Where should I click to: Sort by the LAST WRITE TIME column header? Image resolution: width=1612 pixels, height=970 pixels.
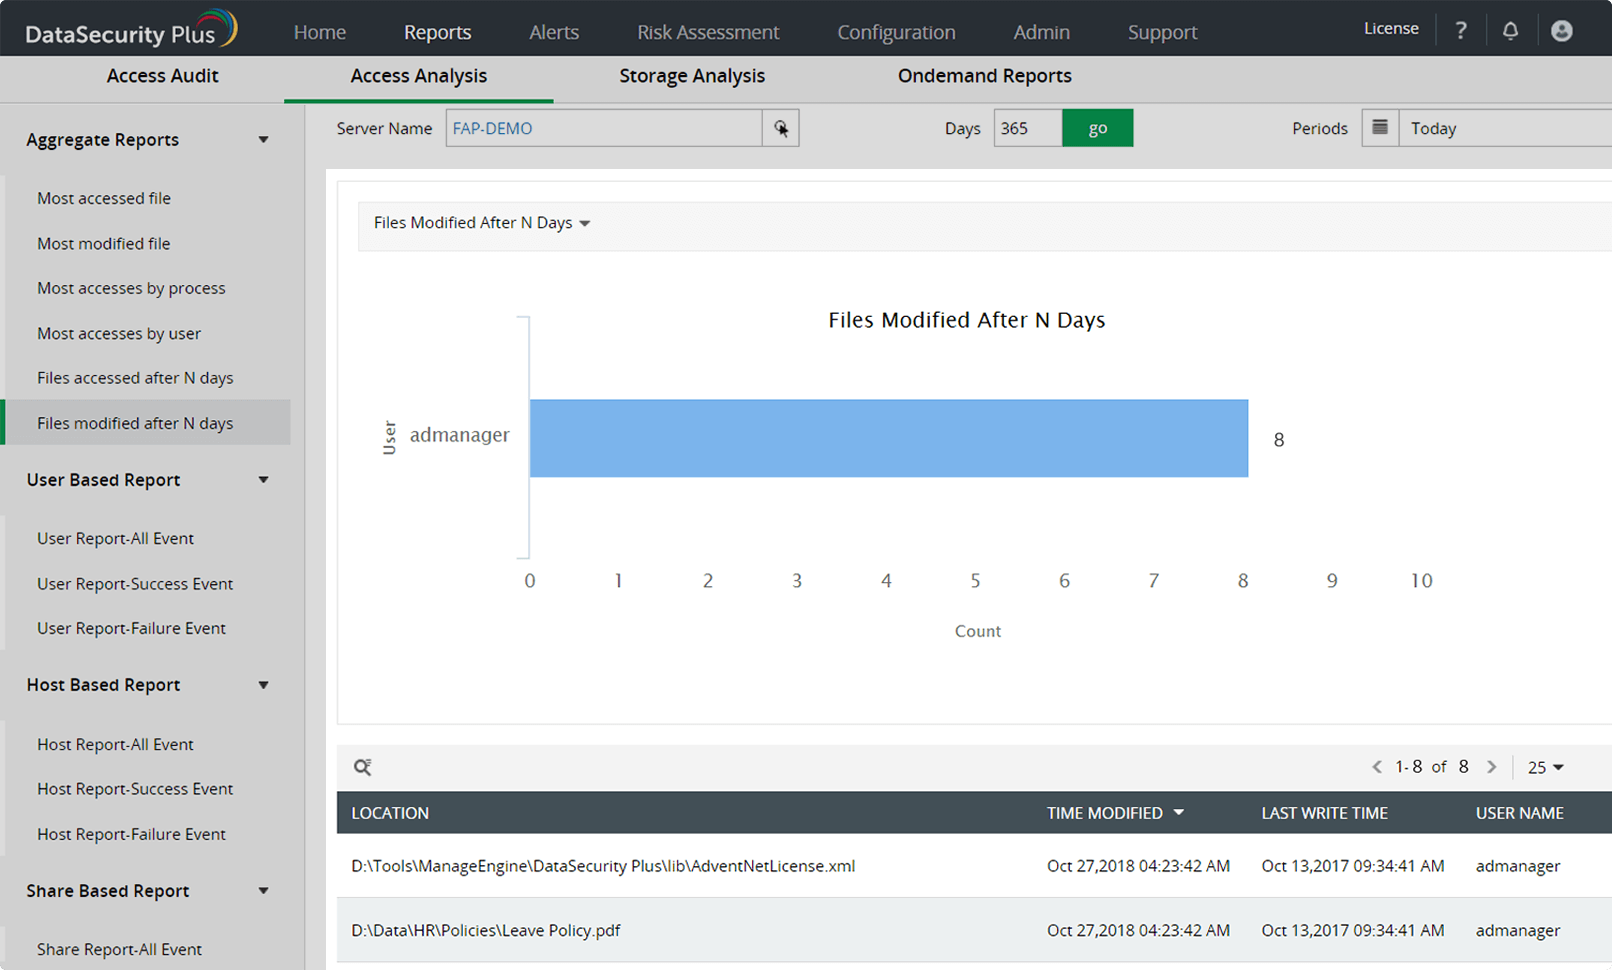1324,813
